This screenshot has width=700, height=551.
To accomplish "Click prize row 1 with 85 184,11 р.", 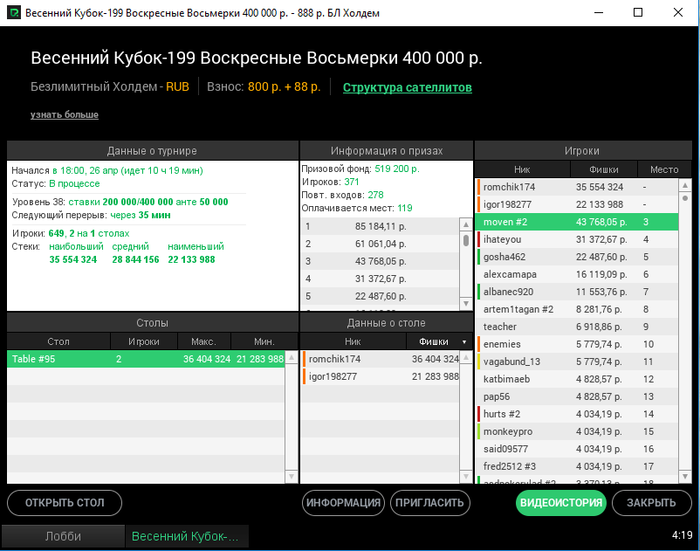I will (380, 226).
